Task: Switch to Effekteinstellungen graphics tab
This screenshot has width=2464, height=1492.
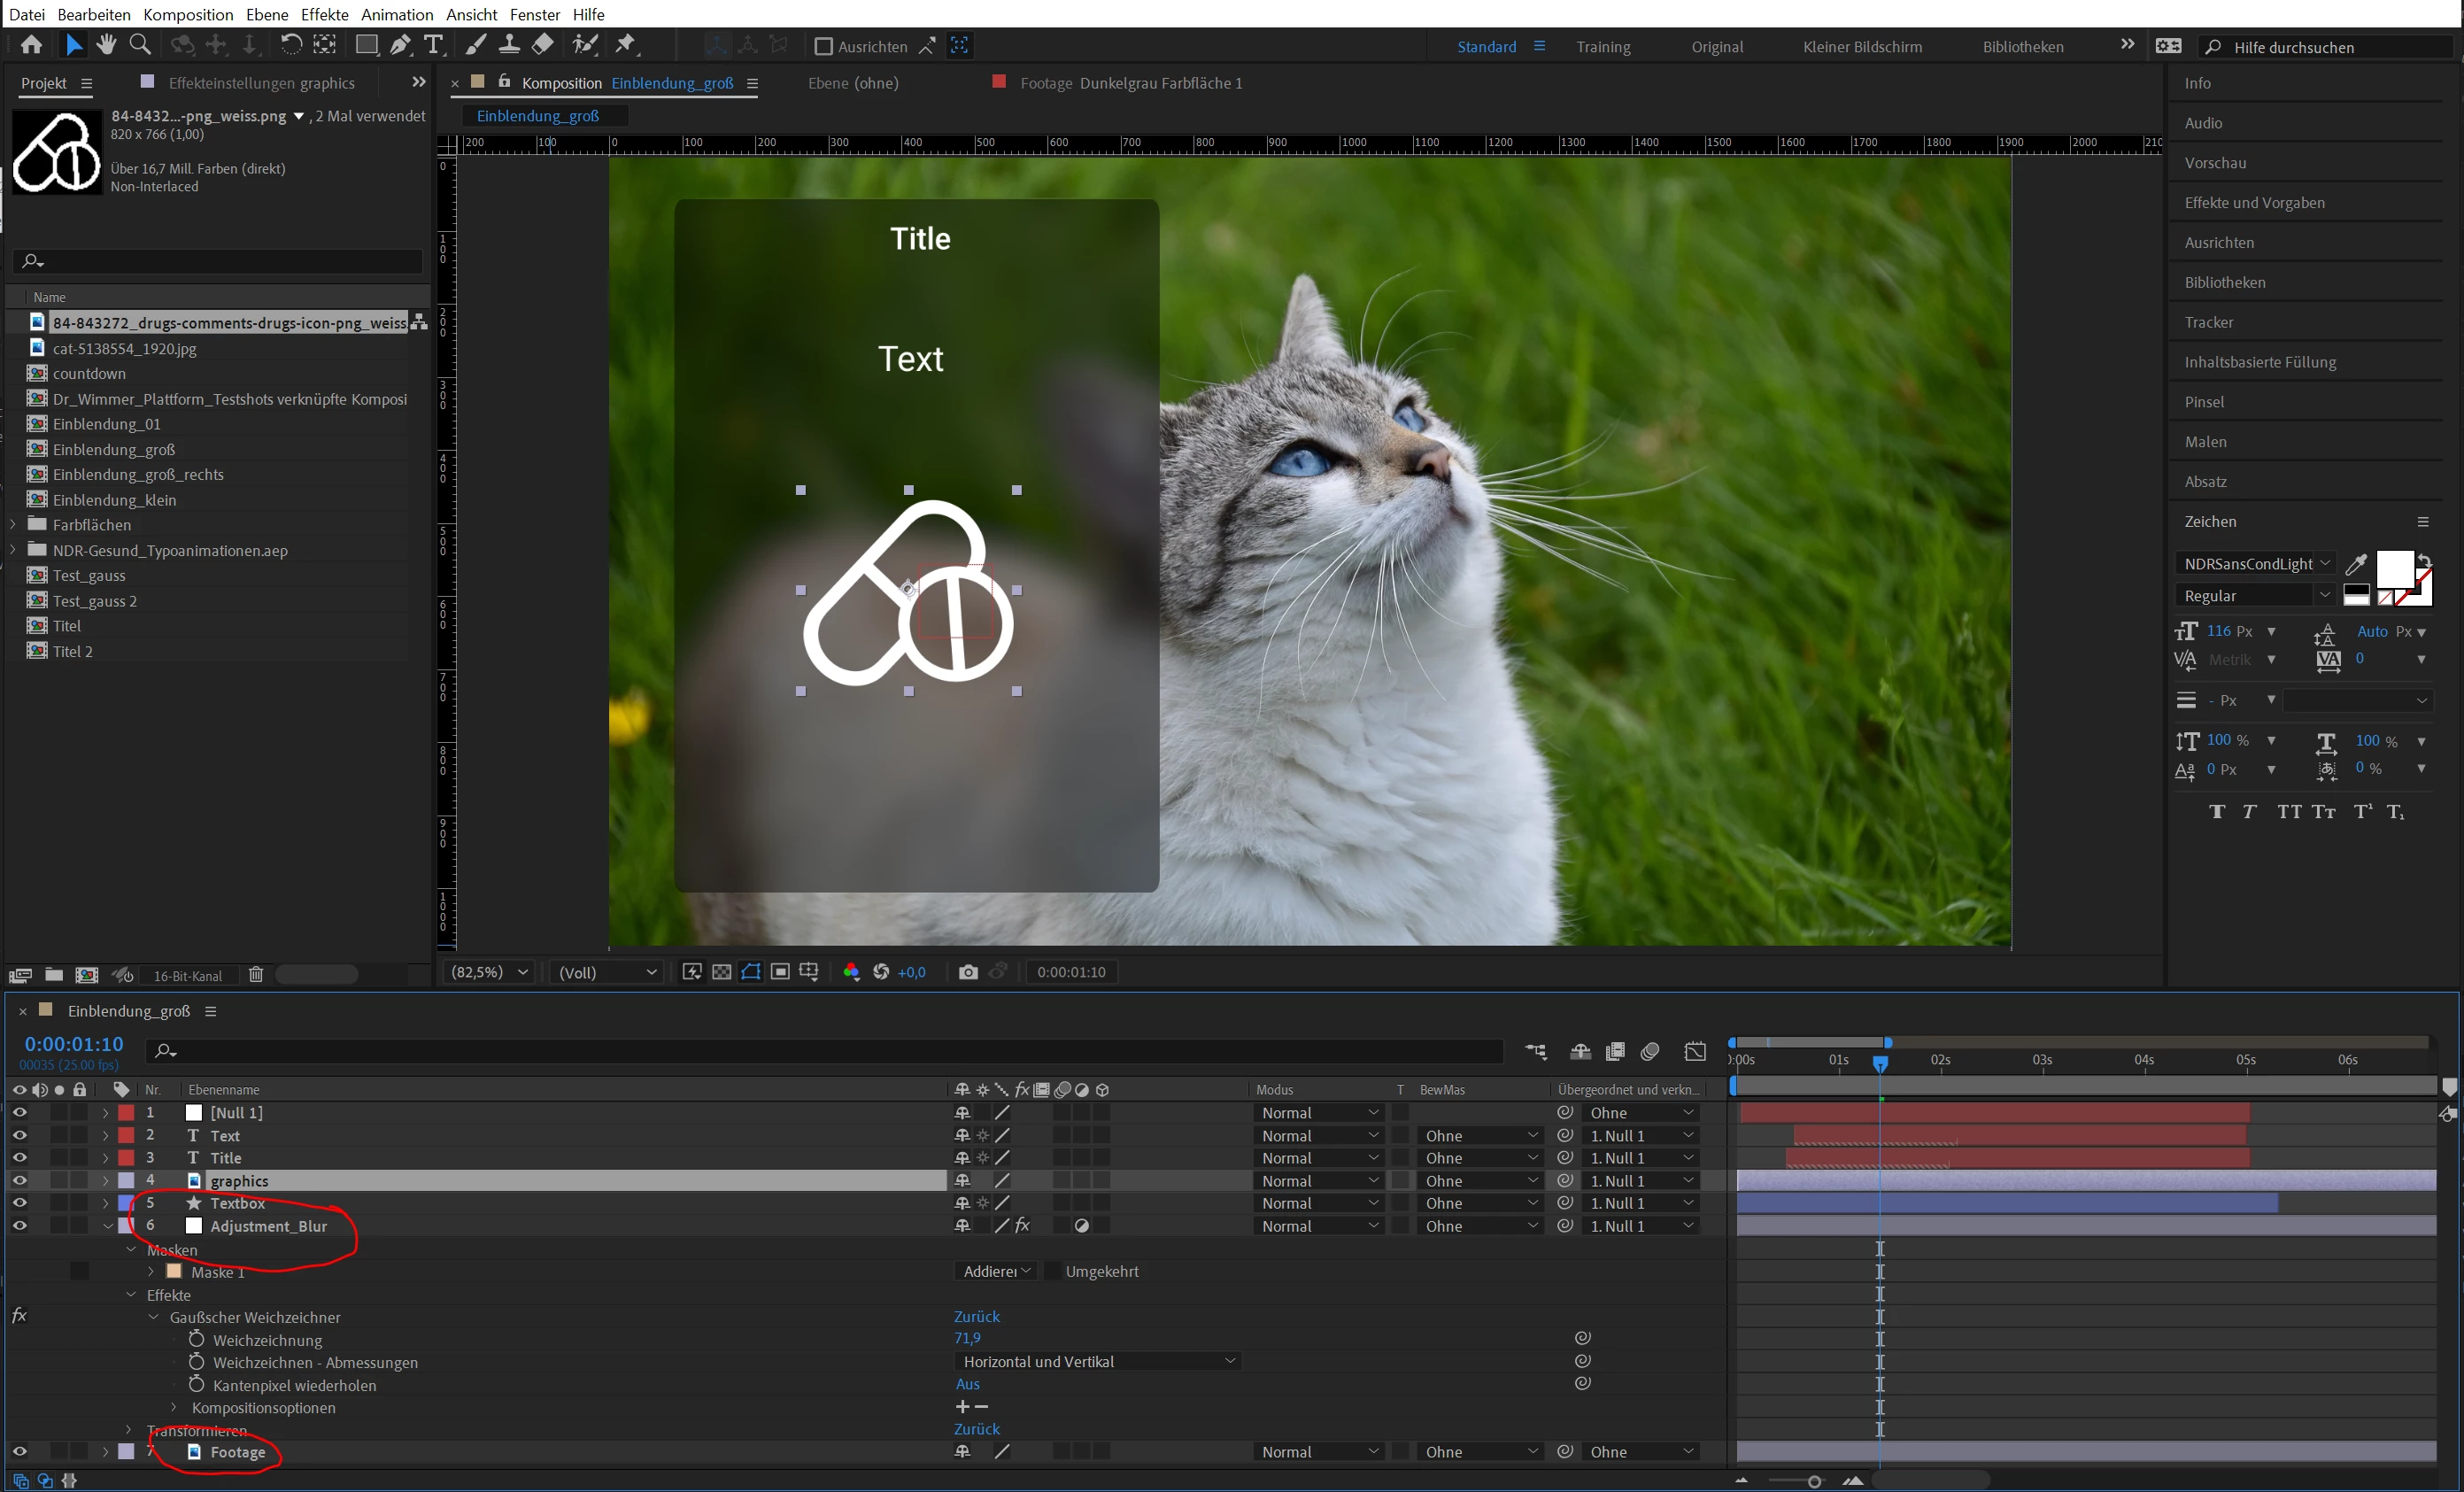Action: tap(260, 83)
